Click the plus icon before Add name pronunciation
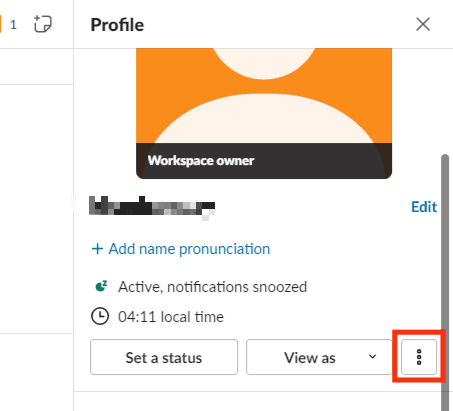The width and height of the screenshot is (453, 411). [97, 249]
